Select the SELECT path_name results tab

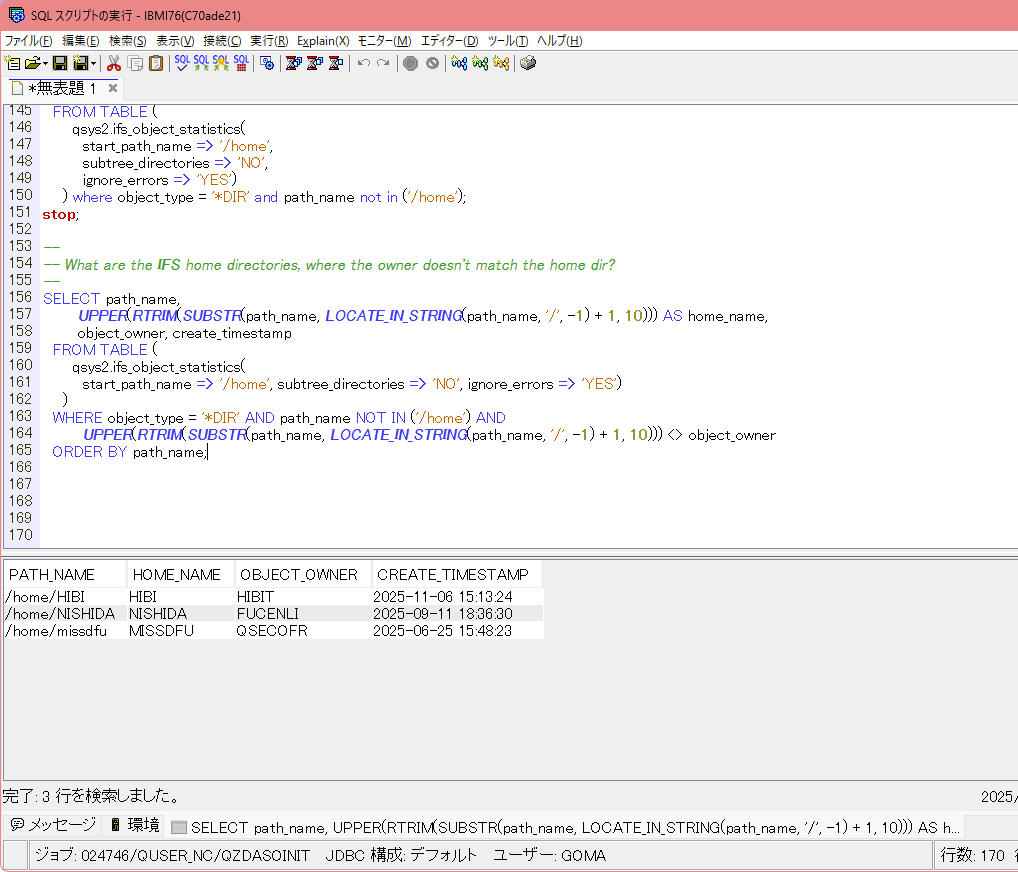(565, 827)
